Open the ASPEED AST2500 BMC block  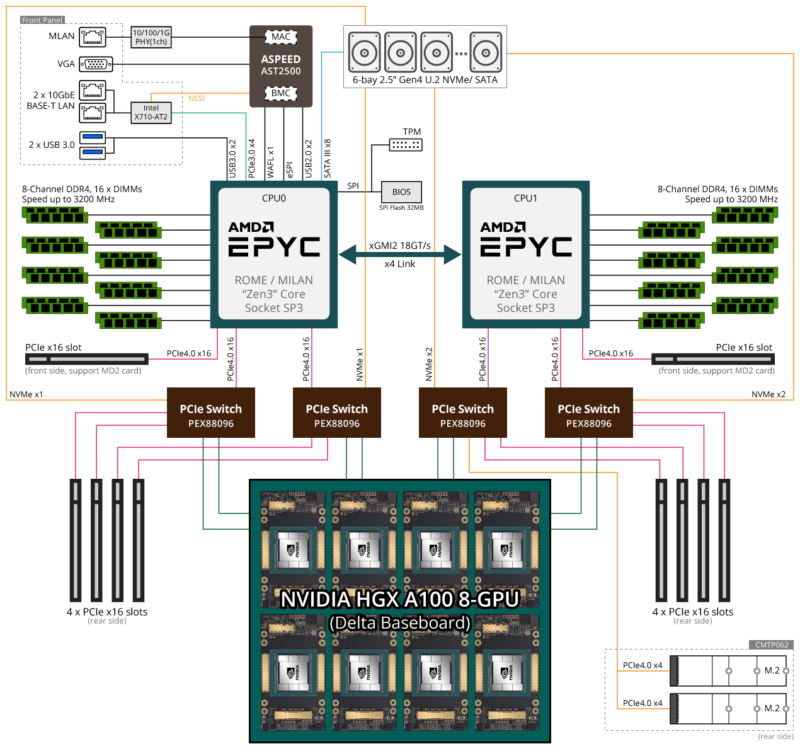coord(280,66)
